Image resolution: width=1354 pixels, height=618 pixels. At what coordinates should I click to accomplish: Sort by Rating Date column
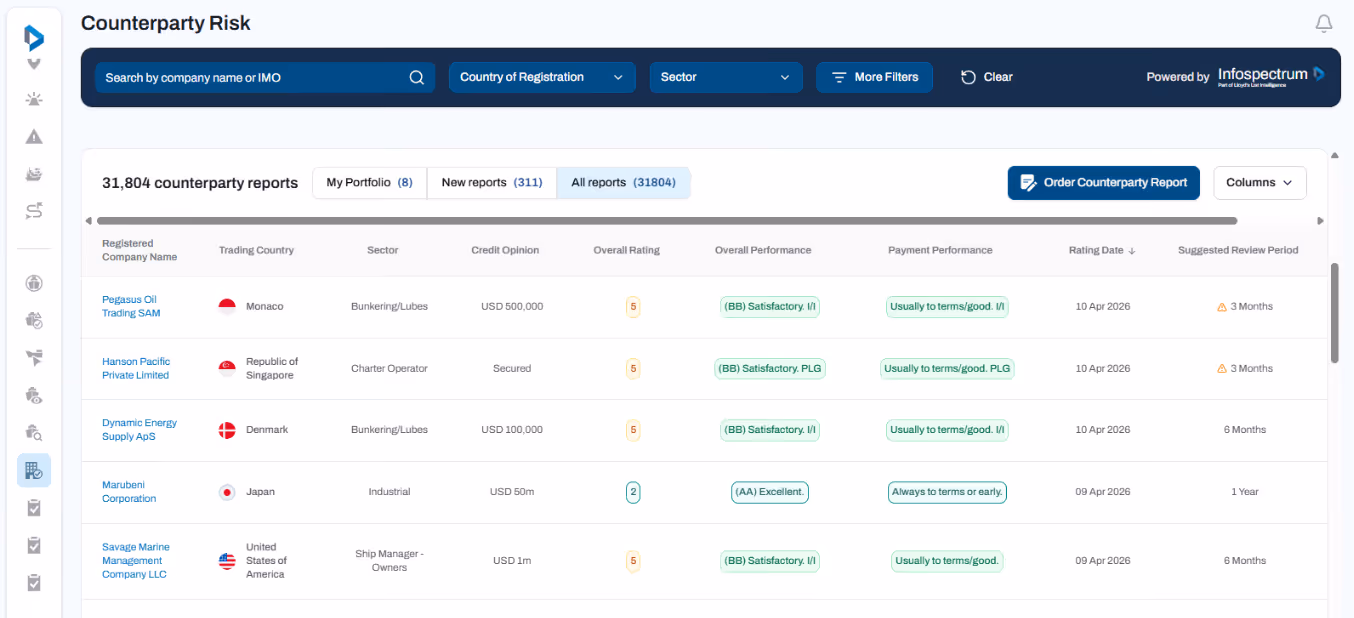point(1102,250)
